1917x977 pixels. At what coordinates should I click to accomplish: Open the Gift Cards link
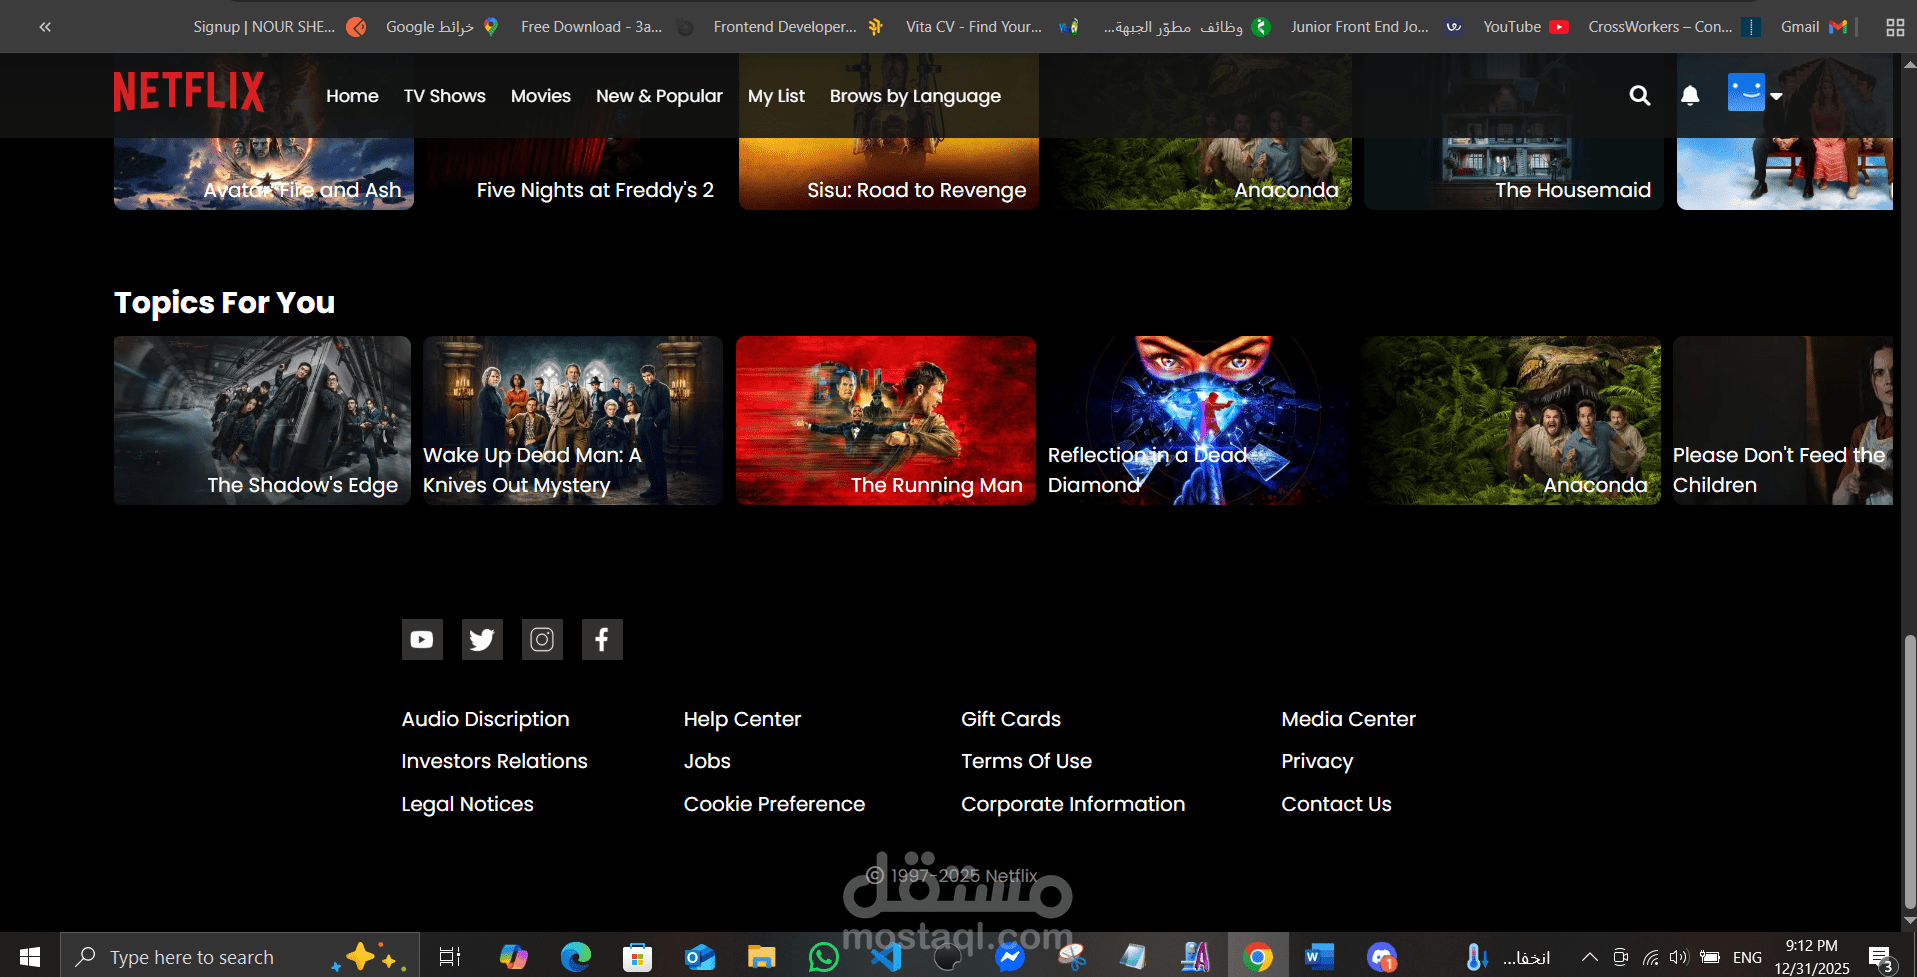pyautogui.click(x=1011, y=719)
